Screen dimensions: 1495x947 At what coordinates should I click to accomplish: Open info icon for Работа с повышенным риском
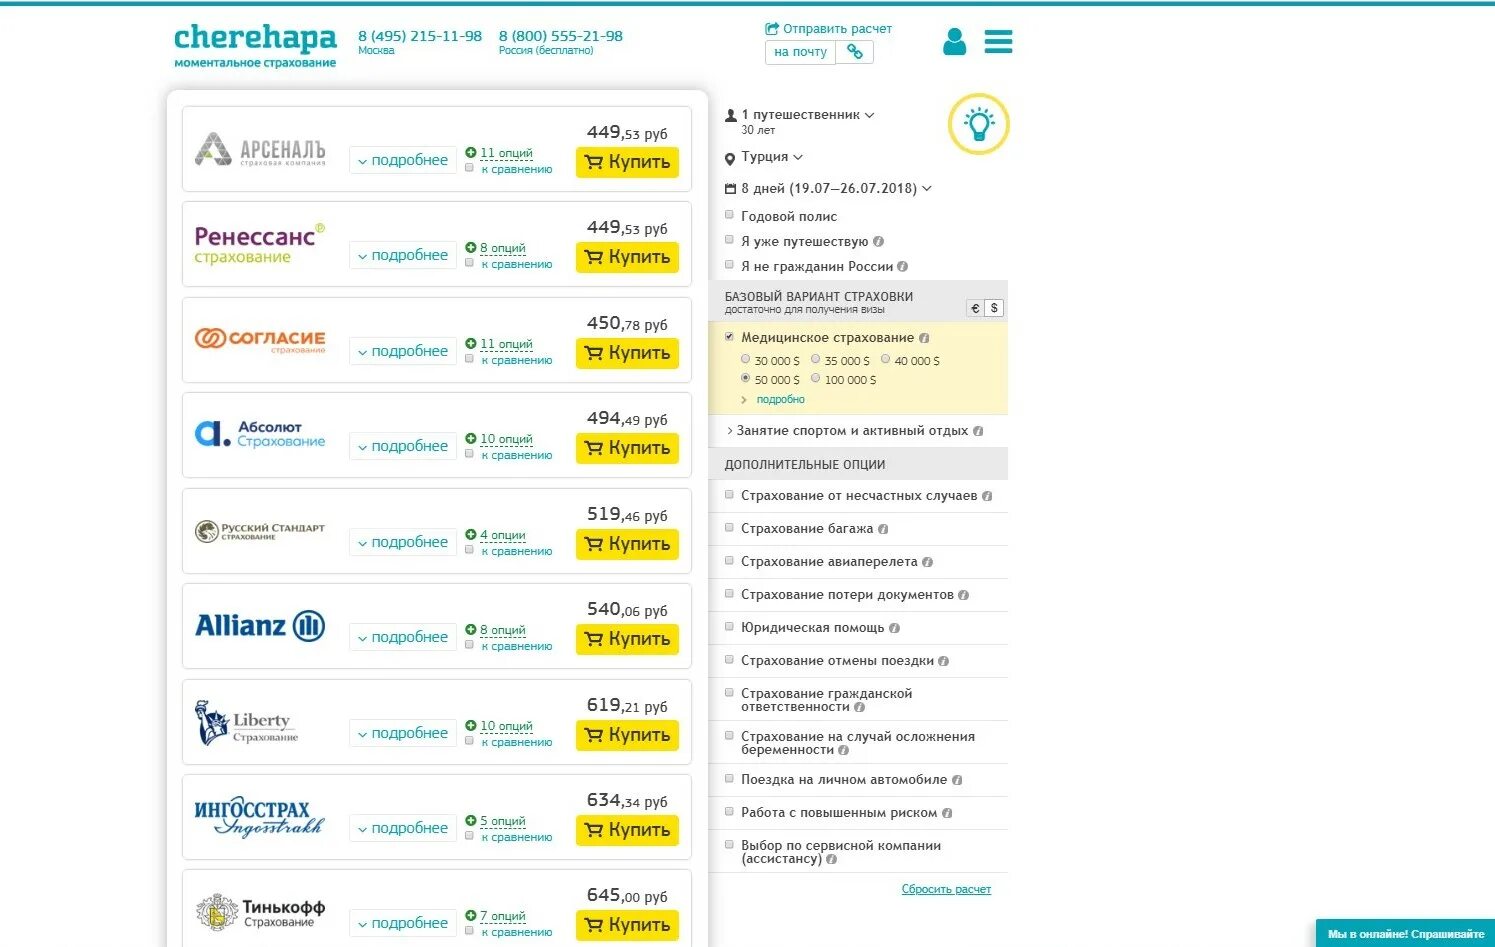point(947,813)
